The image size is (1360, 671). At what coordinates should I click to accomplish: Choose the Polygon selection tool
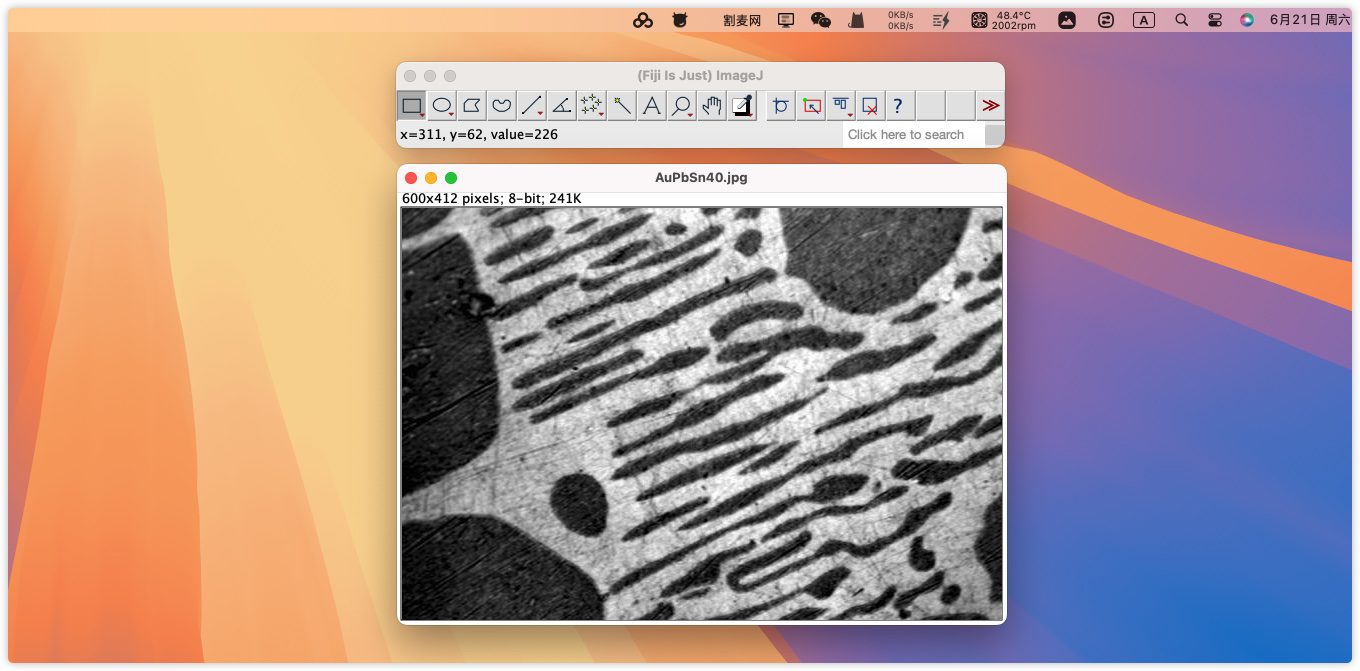[x=472, y=105]
